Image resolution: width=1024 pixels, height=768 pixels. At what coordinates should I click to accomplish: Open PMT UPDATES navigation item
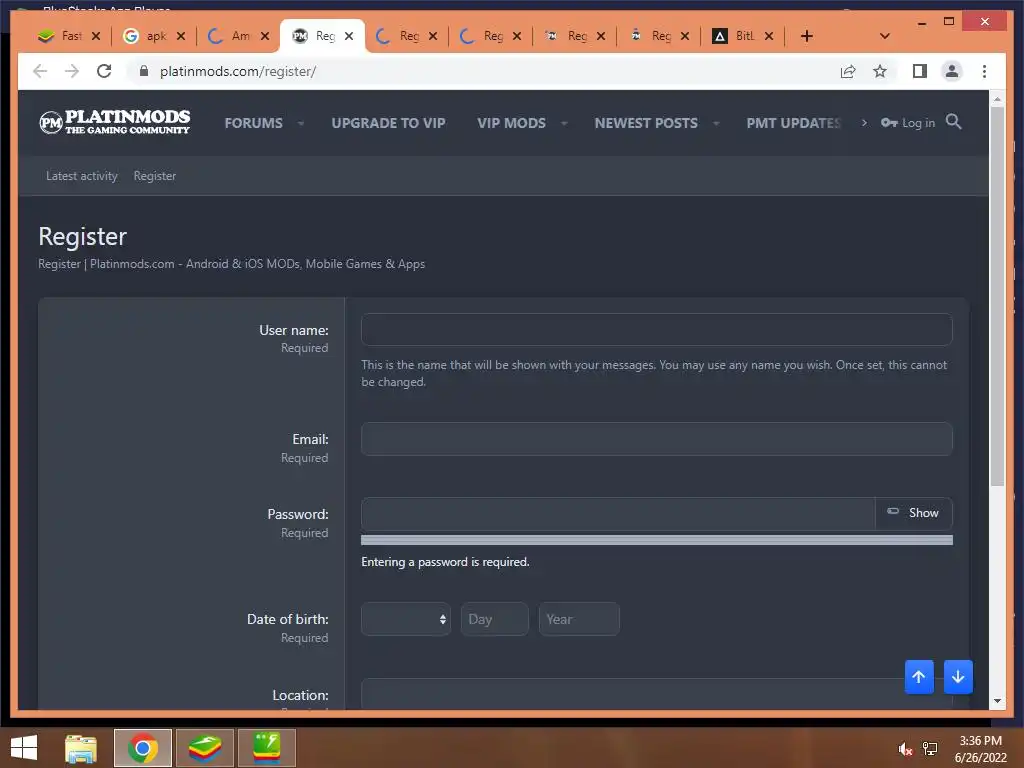793,123
